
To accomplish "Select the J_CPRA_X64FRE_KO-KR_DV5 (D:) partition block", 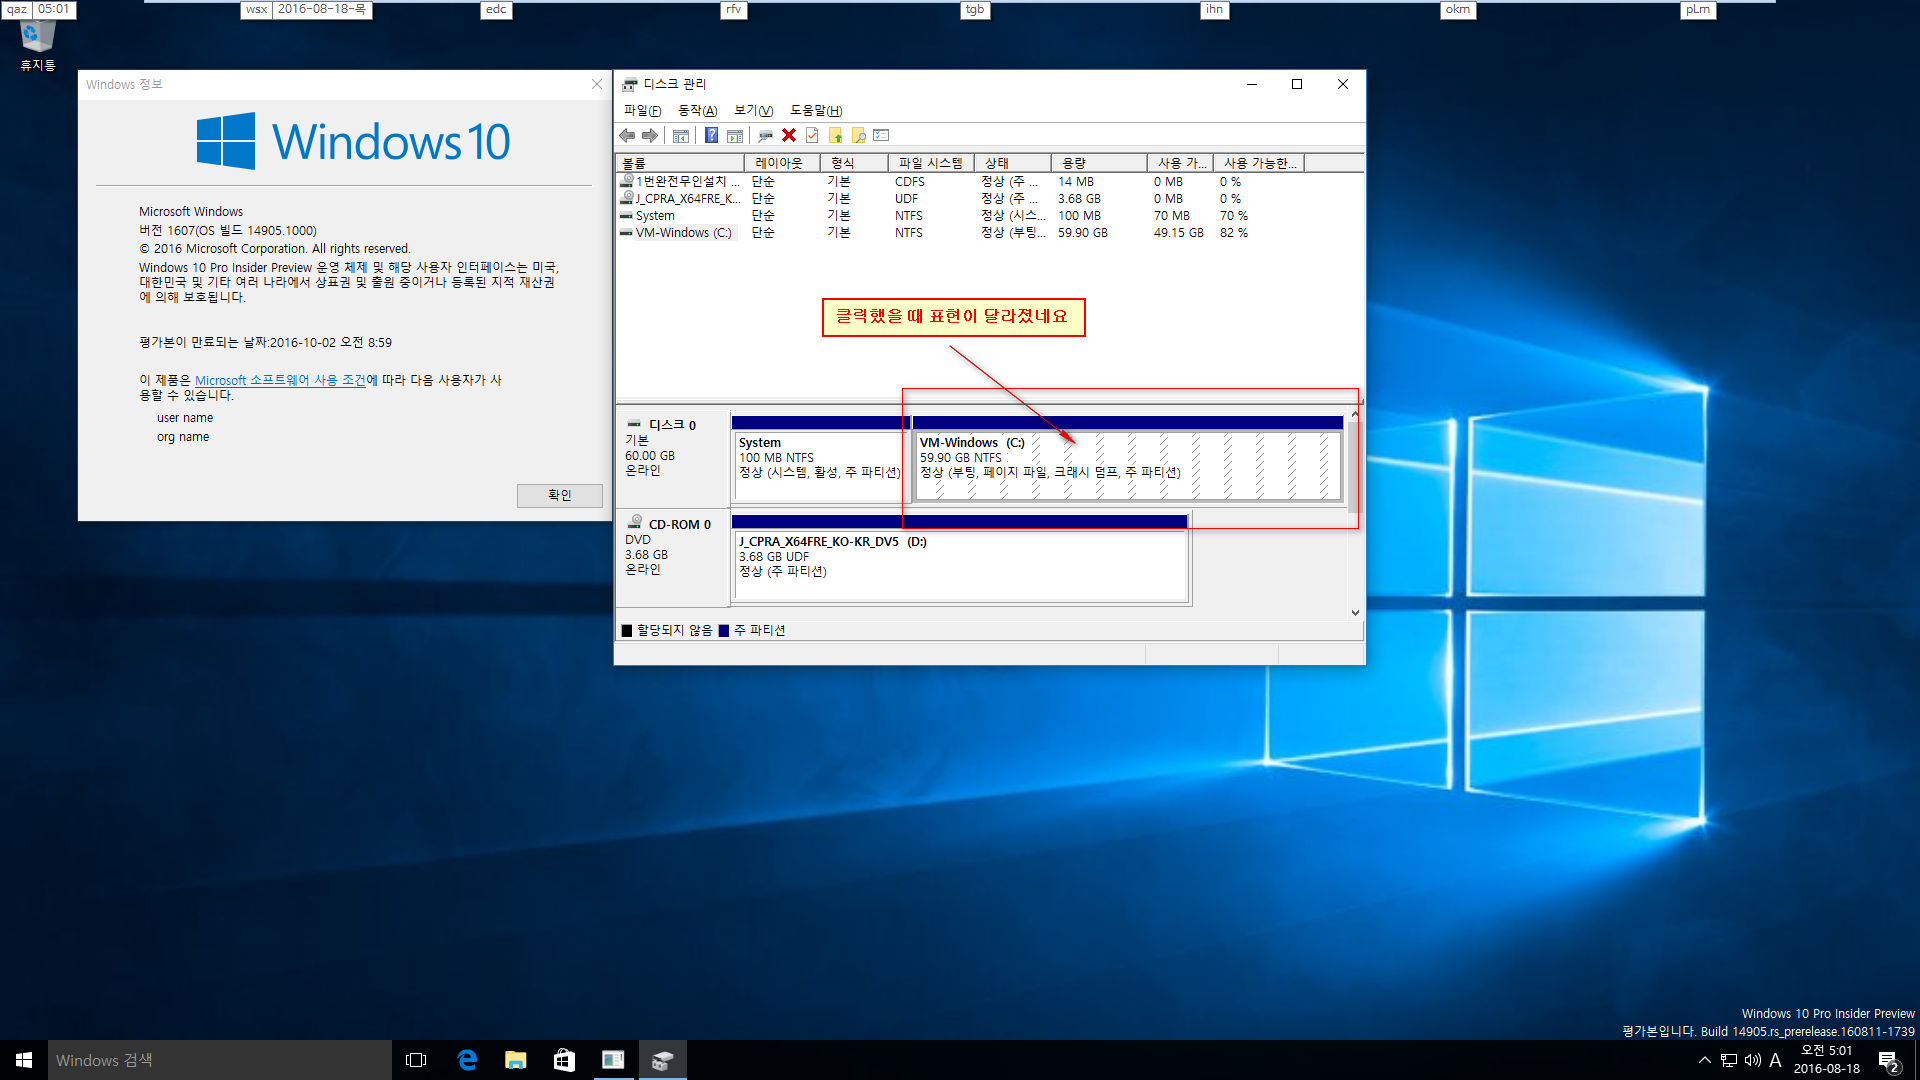I will [960, 560].
